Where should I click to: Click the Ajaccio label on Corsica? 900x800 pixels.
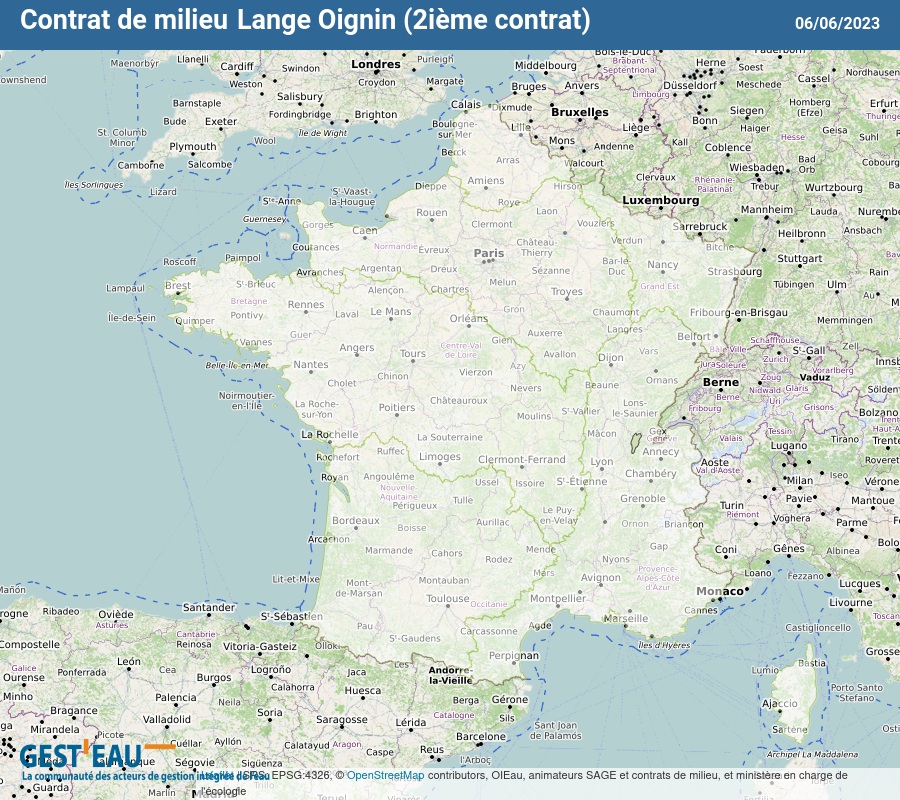point(779,704)
